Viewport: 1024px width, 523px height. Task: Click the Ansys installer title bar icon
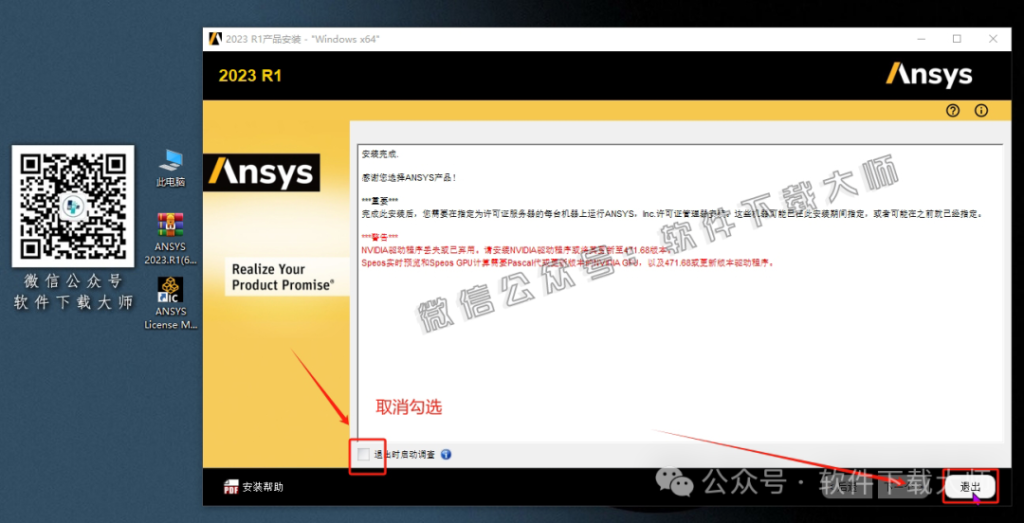[x=215, y=39]
